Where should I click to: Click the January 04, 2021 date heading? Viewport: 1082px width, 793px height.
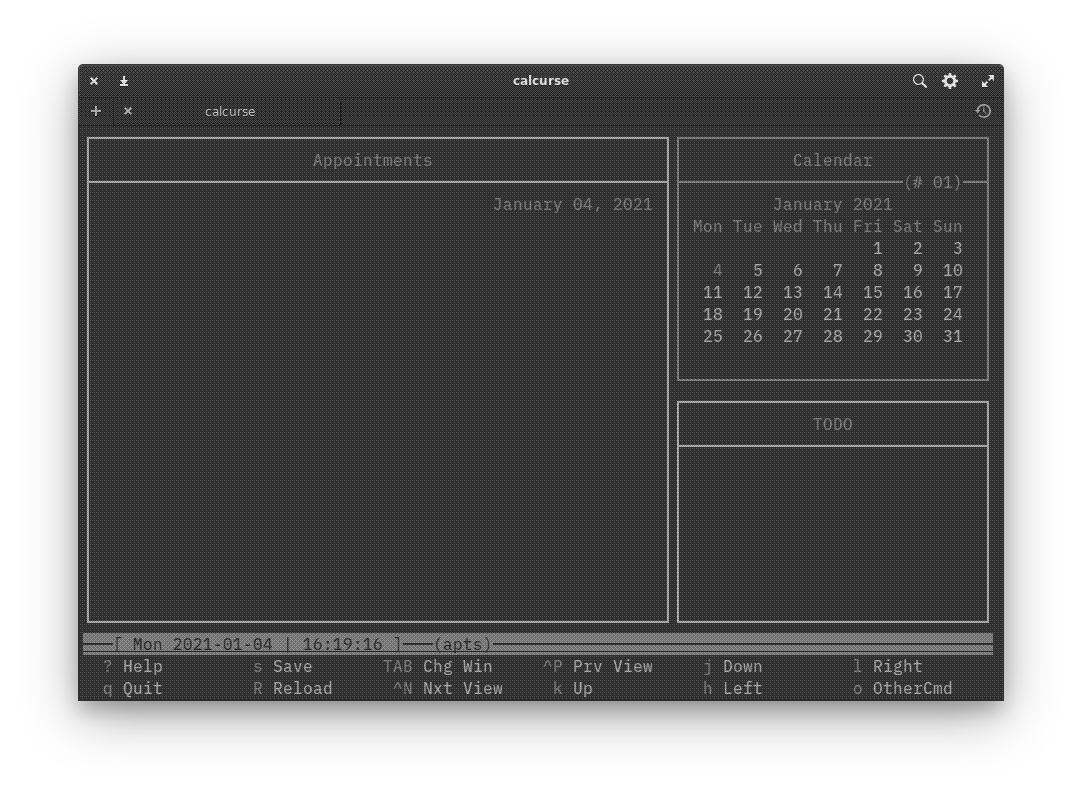572,204
